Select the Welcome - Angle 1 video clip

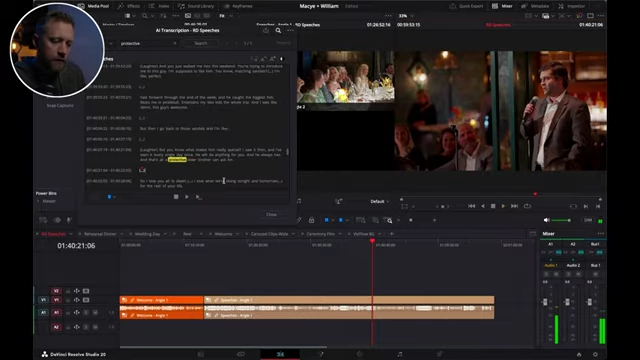(161, 300)
